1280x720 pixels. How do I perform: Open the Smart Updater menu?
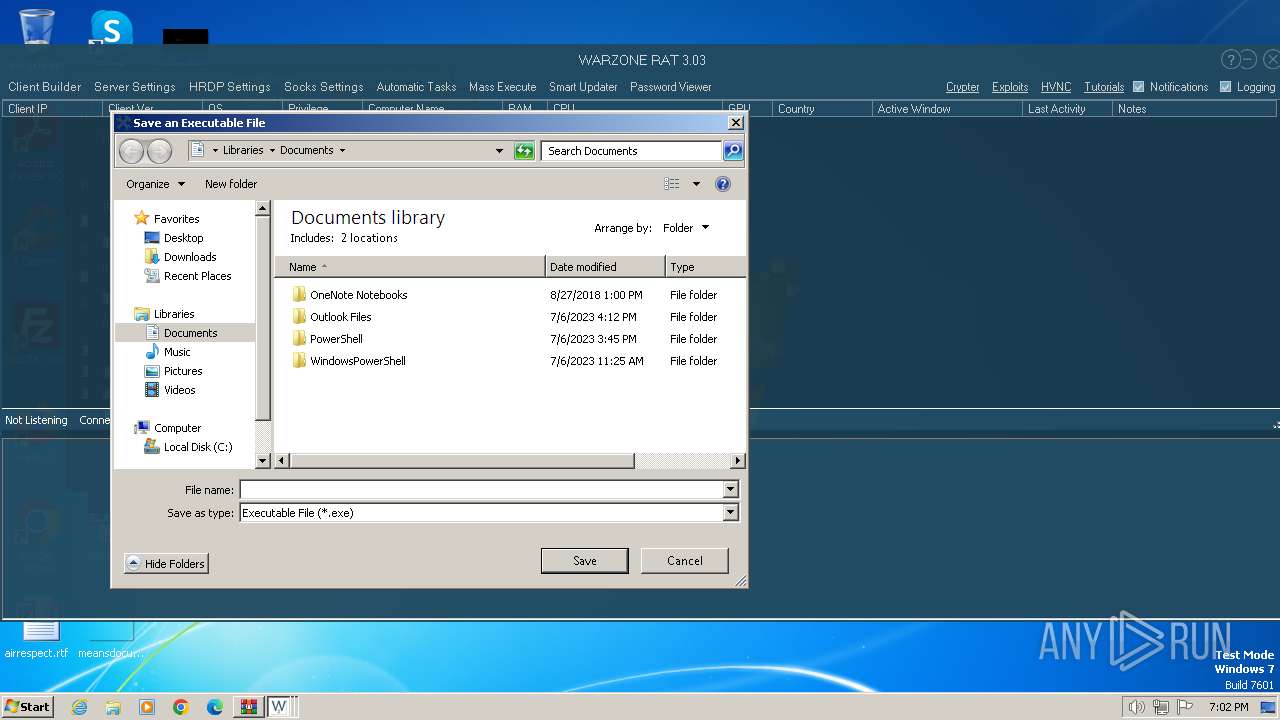[x=583, y=87]
